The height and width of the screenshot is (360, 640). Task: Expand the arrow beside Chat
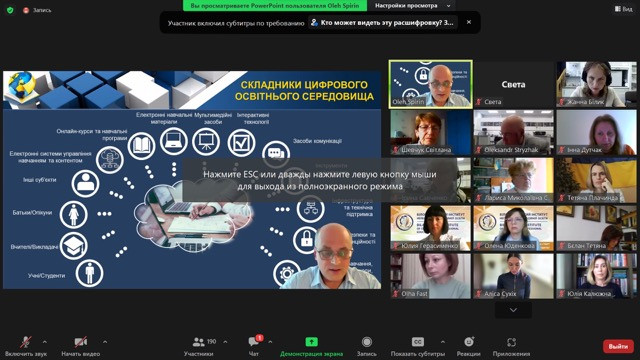(x=270, y=342)
